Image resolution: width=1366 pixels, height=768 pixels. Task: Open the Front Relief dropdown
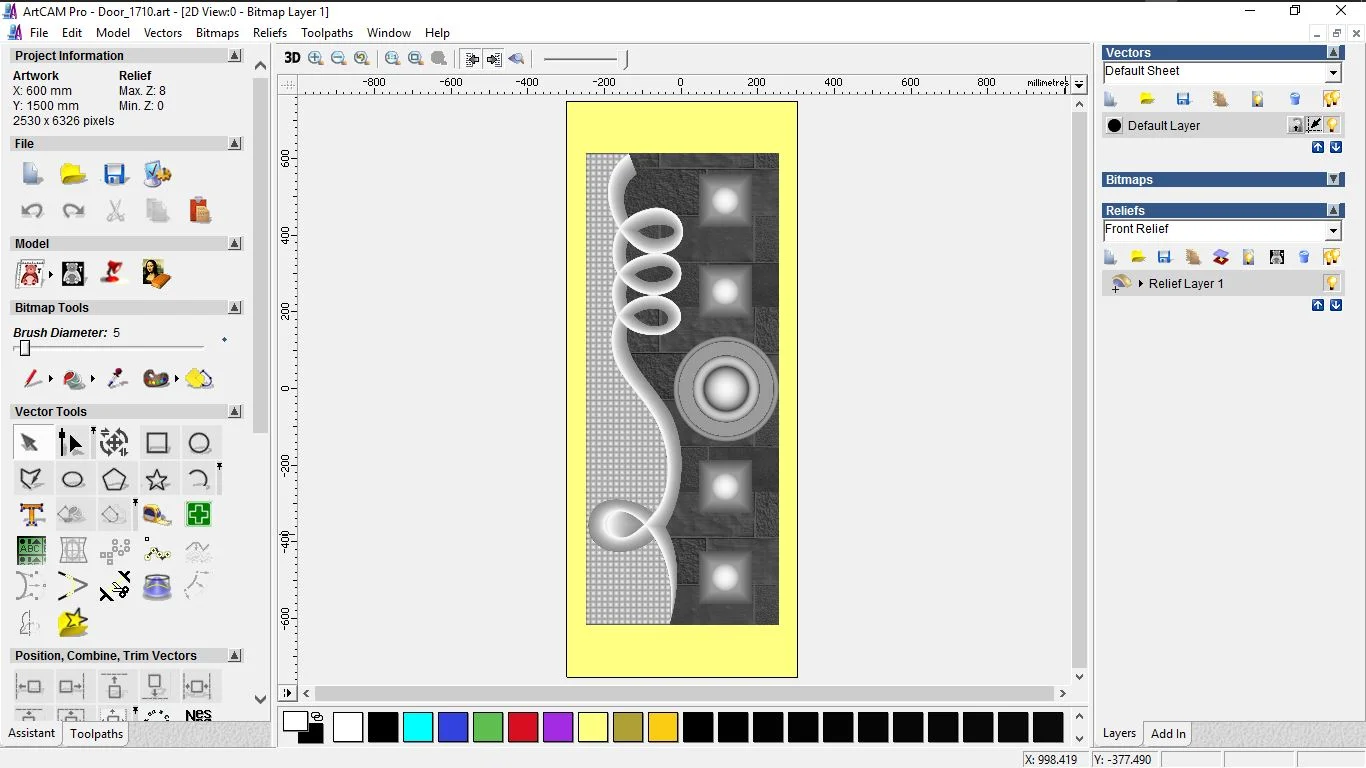click(1333, 231)
